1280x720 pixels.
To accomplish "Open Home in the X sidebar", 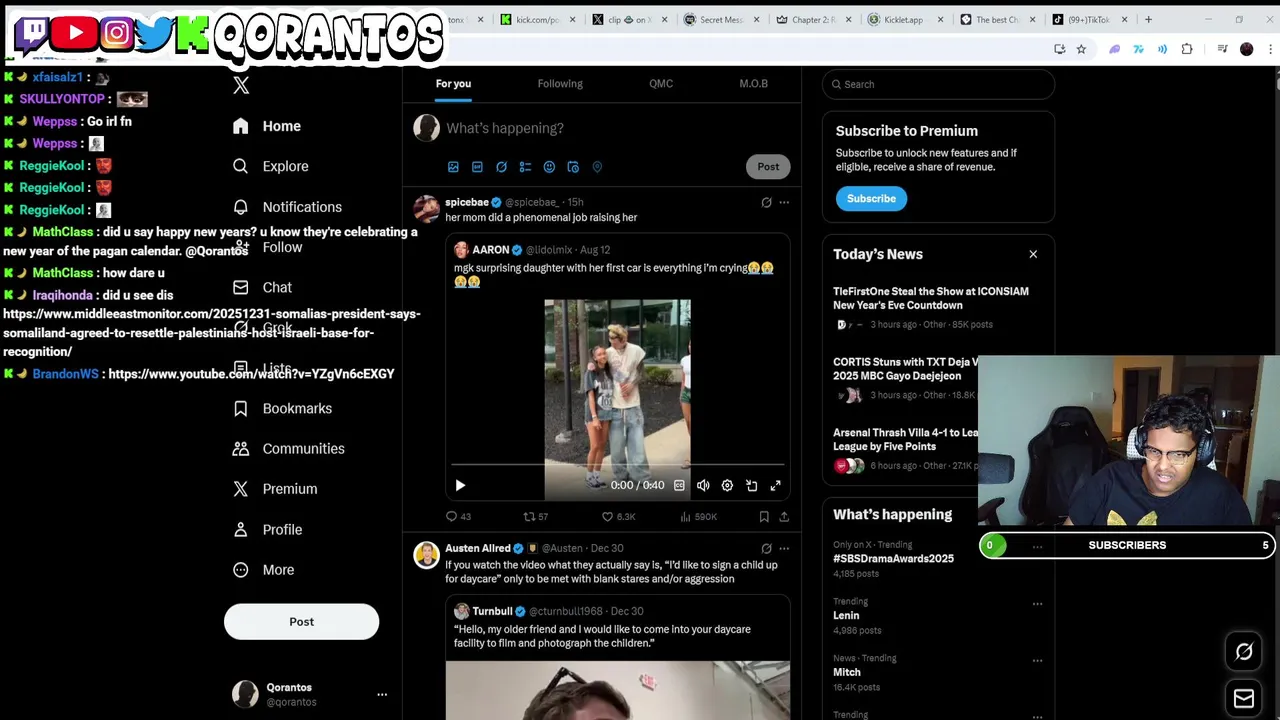I will click(267, 126).
